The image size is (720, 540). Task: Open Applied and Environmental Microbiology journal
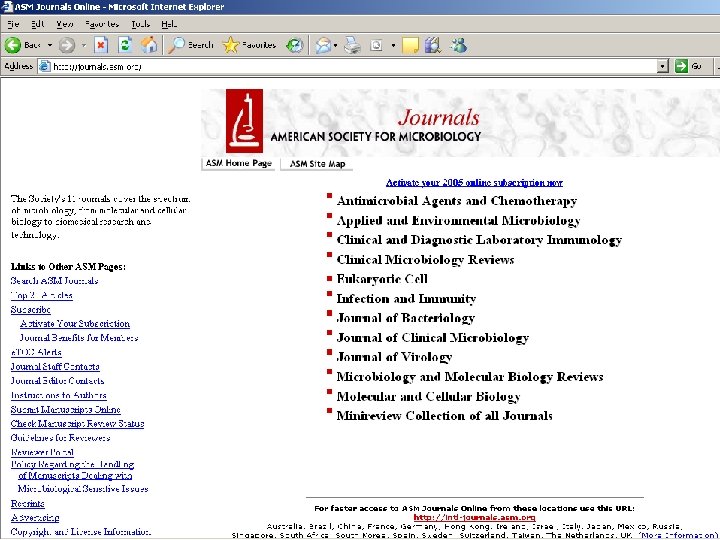point(458,220)
